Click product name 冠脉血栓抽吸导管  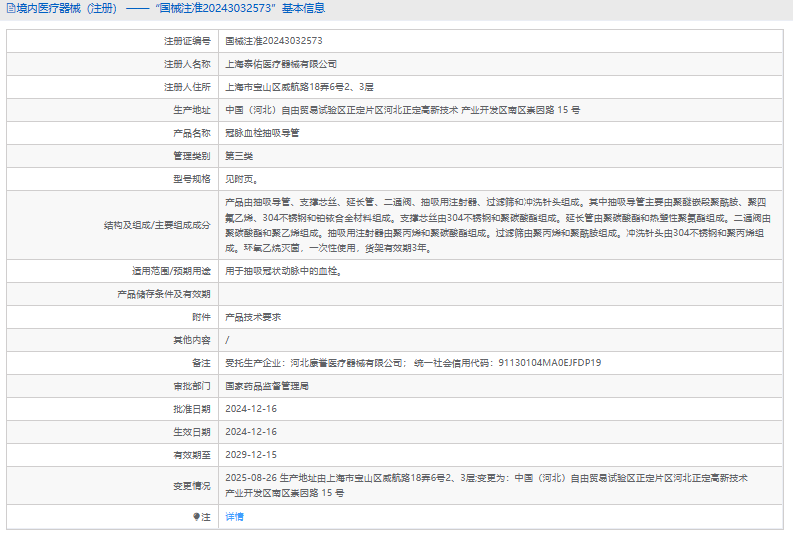pos(261,133)
